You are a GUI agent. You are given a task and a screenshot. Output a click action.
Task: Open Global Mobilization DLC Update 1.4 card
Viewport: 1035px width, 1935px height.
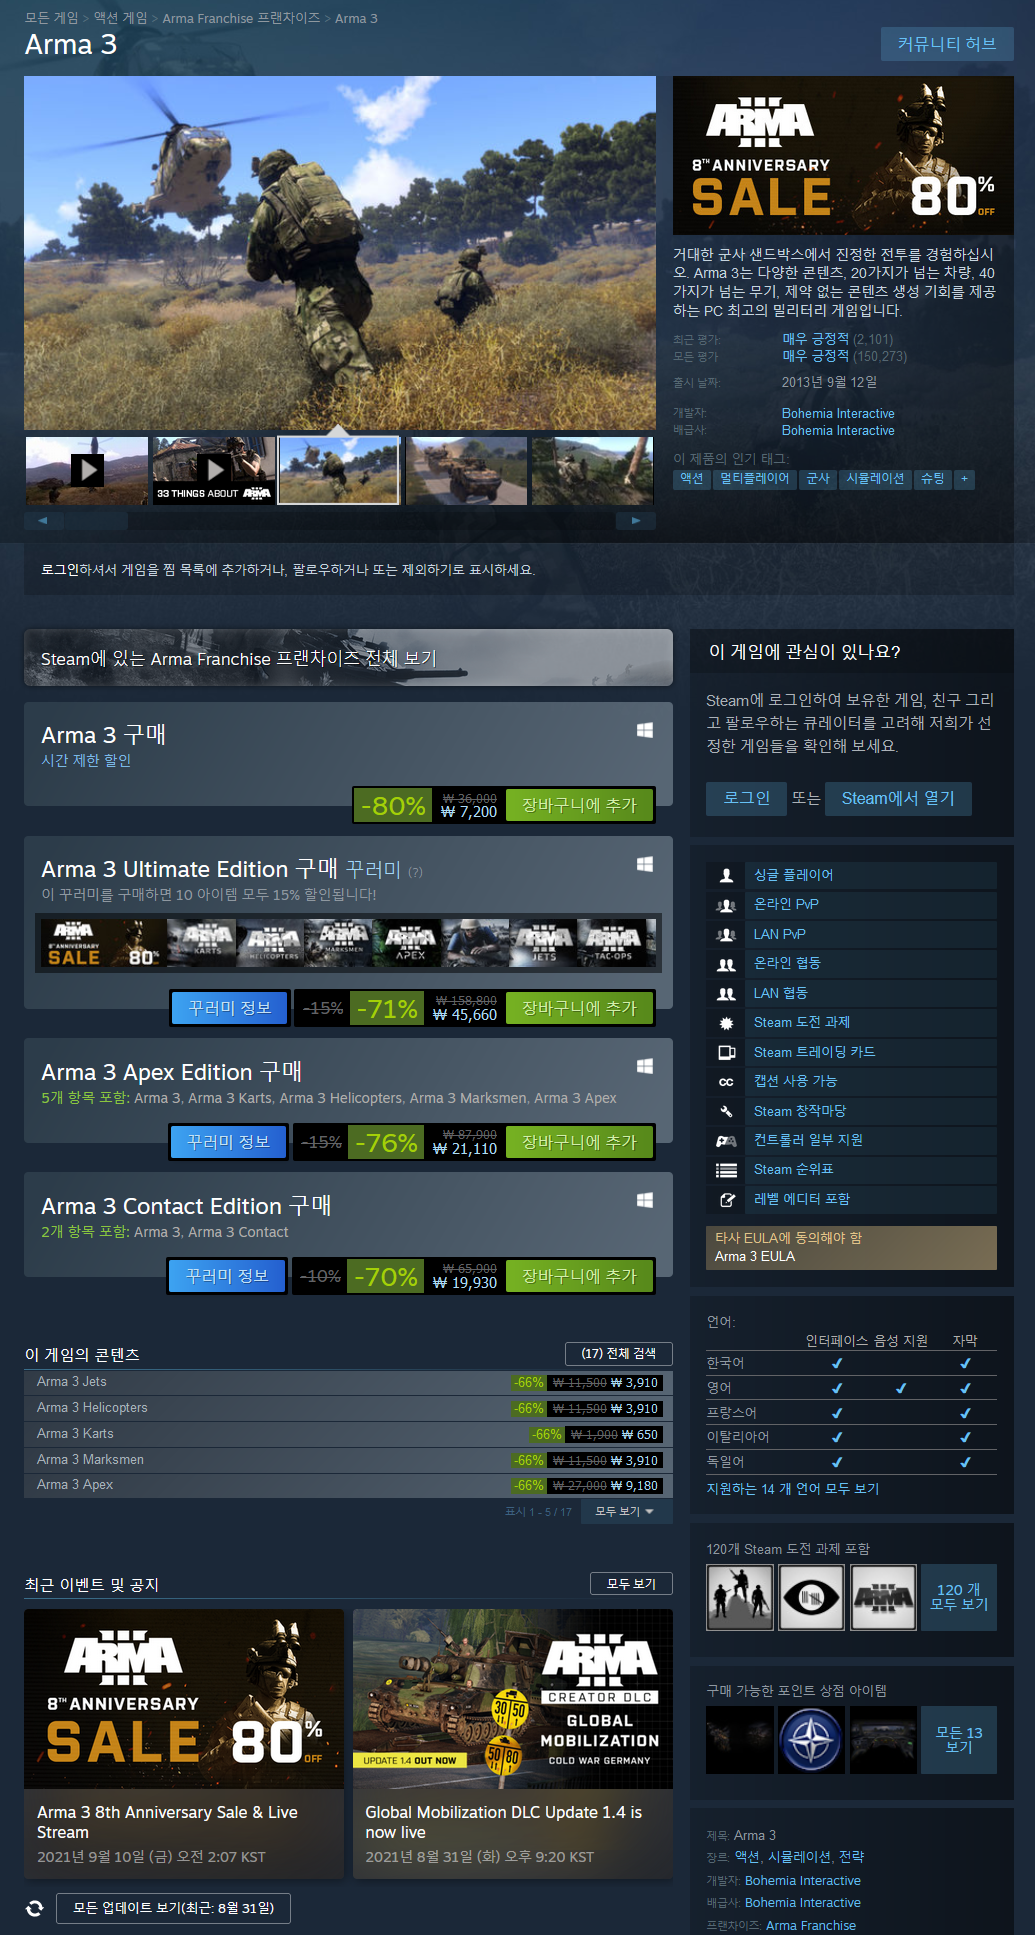click(x=513, y=1744)
